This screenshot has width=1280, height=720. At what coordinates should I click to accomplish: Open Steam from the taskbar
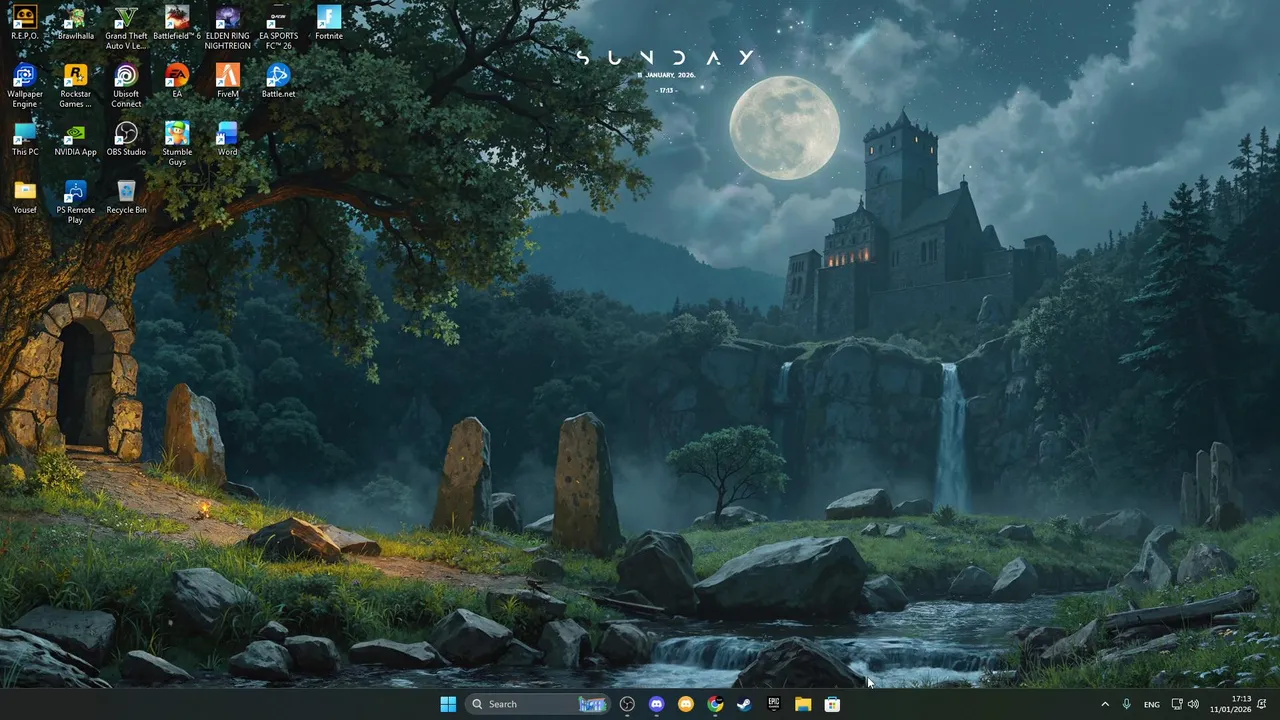(x=744, y=704)
